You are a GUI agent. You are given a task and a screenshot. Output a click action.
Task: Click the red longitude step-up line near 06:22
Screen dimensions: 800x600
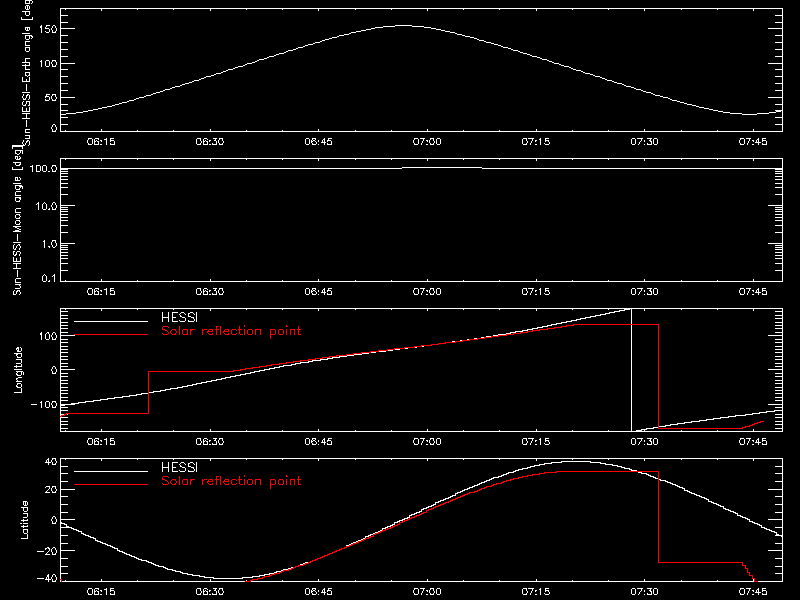click(x=148, y=392)
